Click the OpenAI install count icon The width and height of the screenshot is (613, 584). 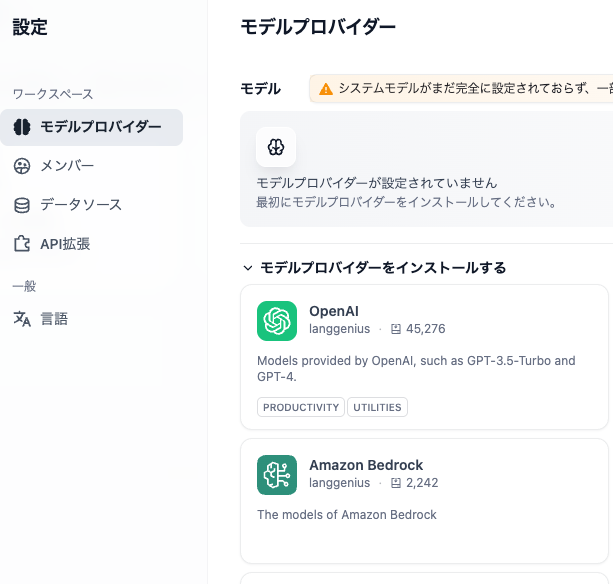click(x=396, y=329)
